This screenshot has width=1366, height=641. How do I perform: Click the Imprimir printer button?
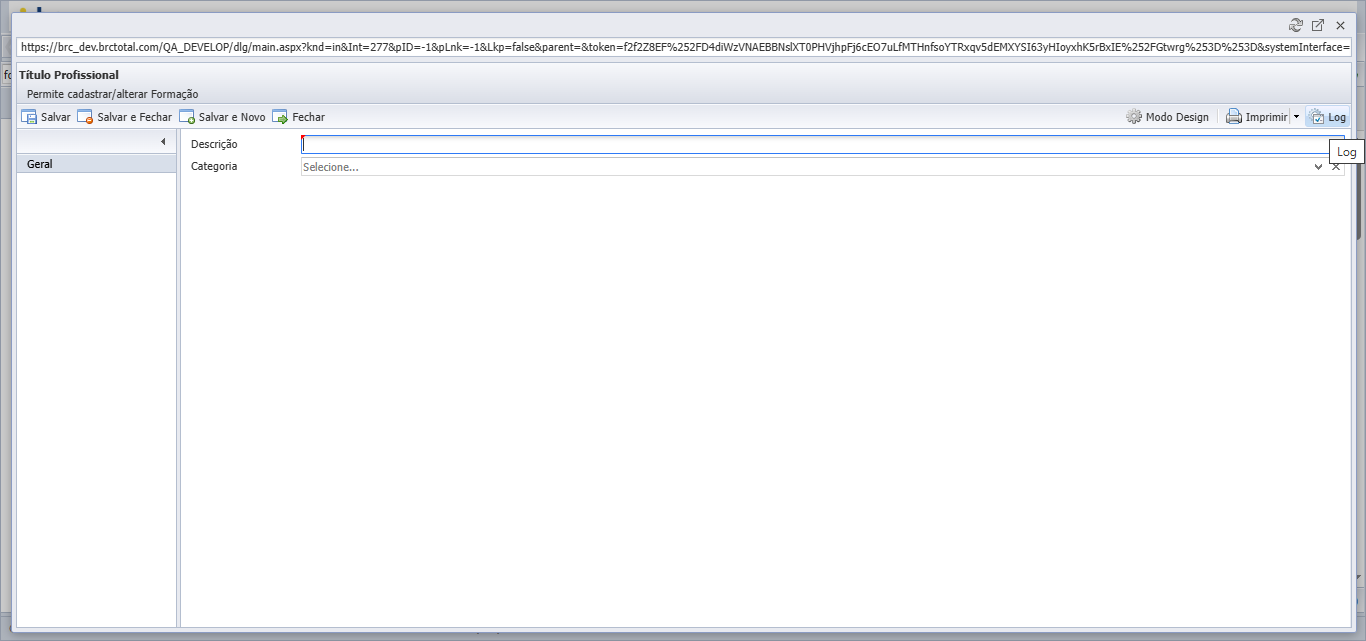point(1257,117)
